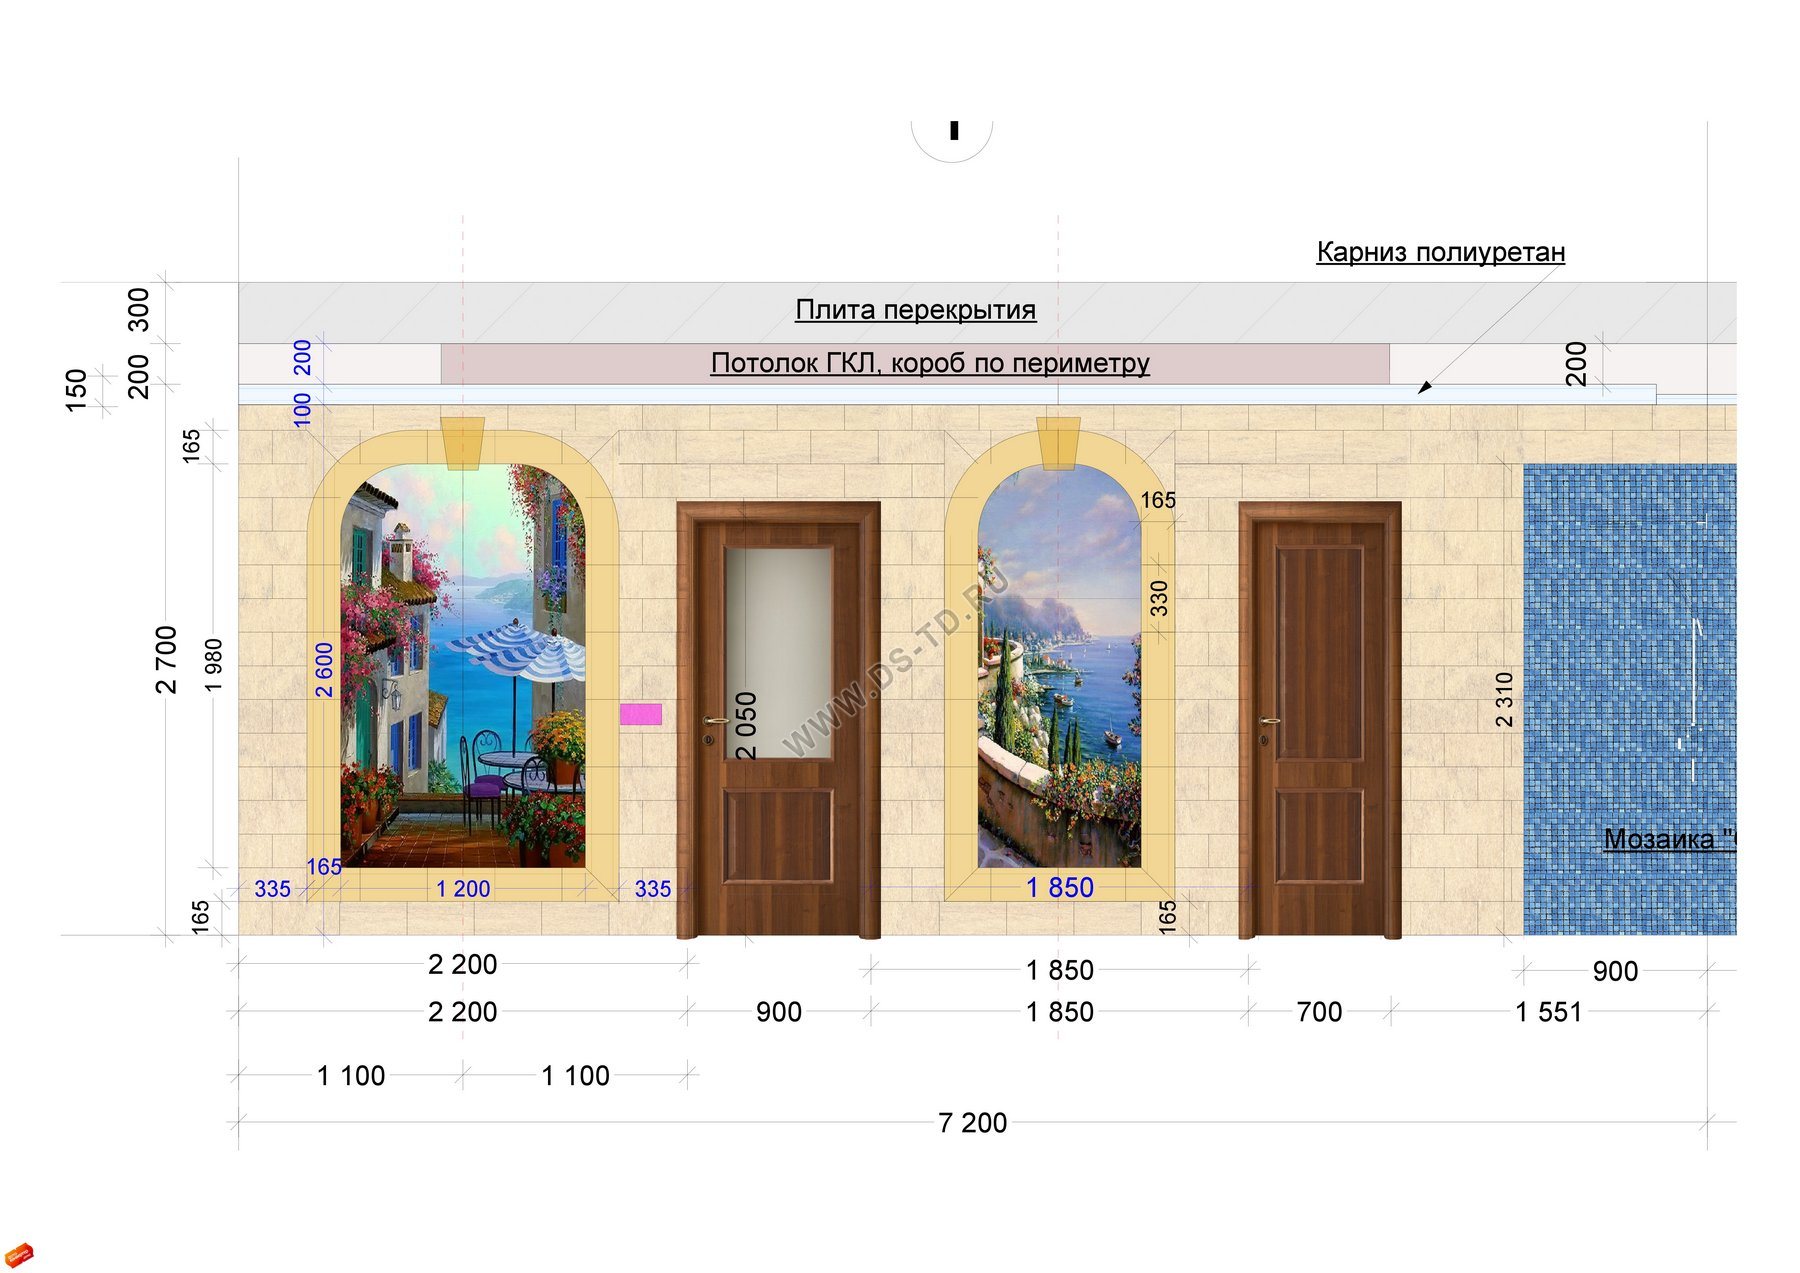
Task: Select the blue mosaic tile panel
Action: click(1630, 700)
